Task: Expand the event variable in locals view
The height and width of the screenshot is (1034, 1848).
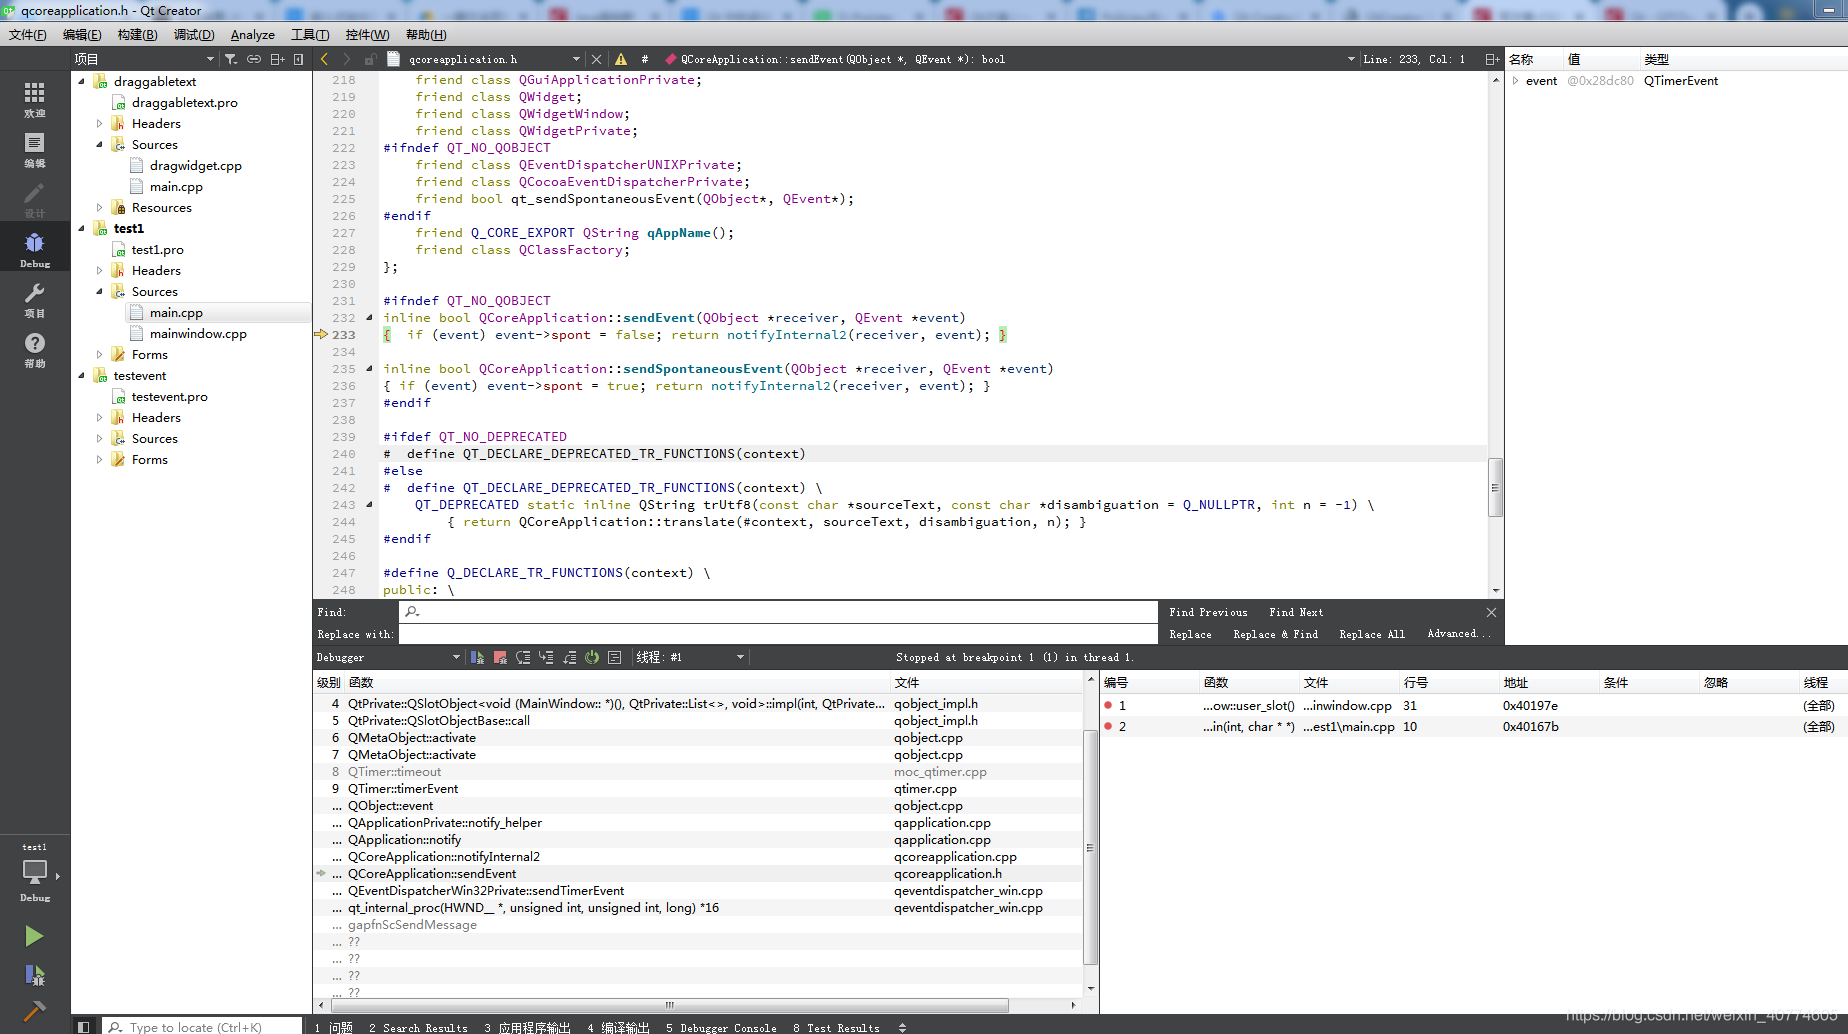Action: pyautogui.click(x=1516, y=81)
